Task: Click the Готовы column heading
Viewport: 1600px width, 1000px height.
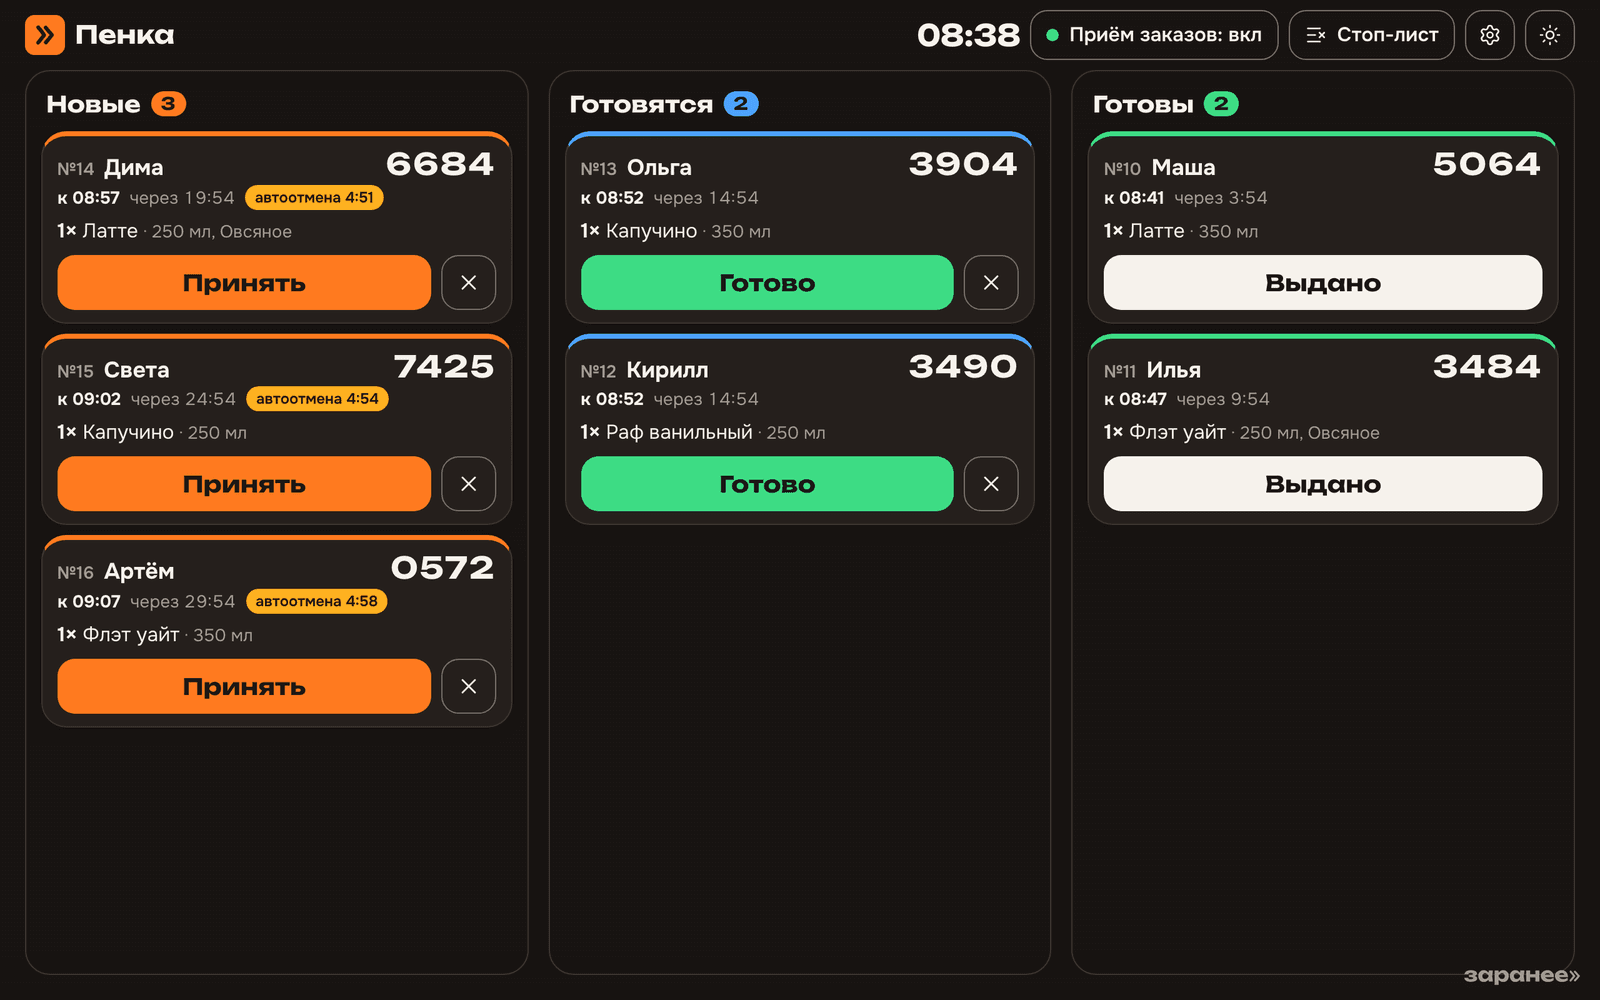Action: coord(1143,104)
